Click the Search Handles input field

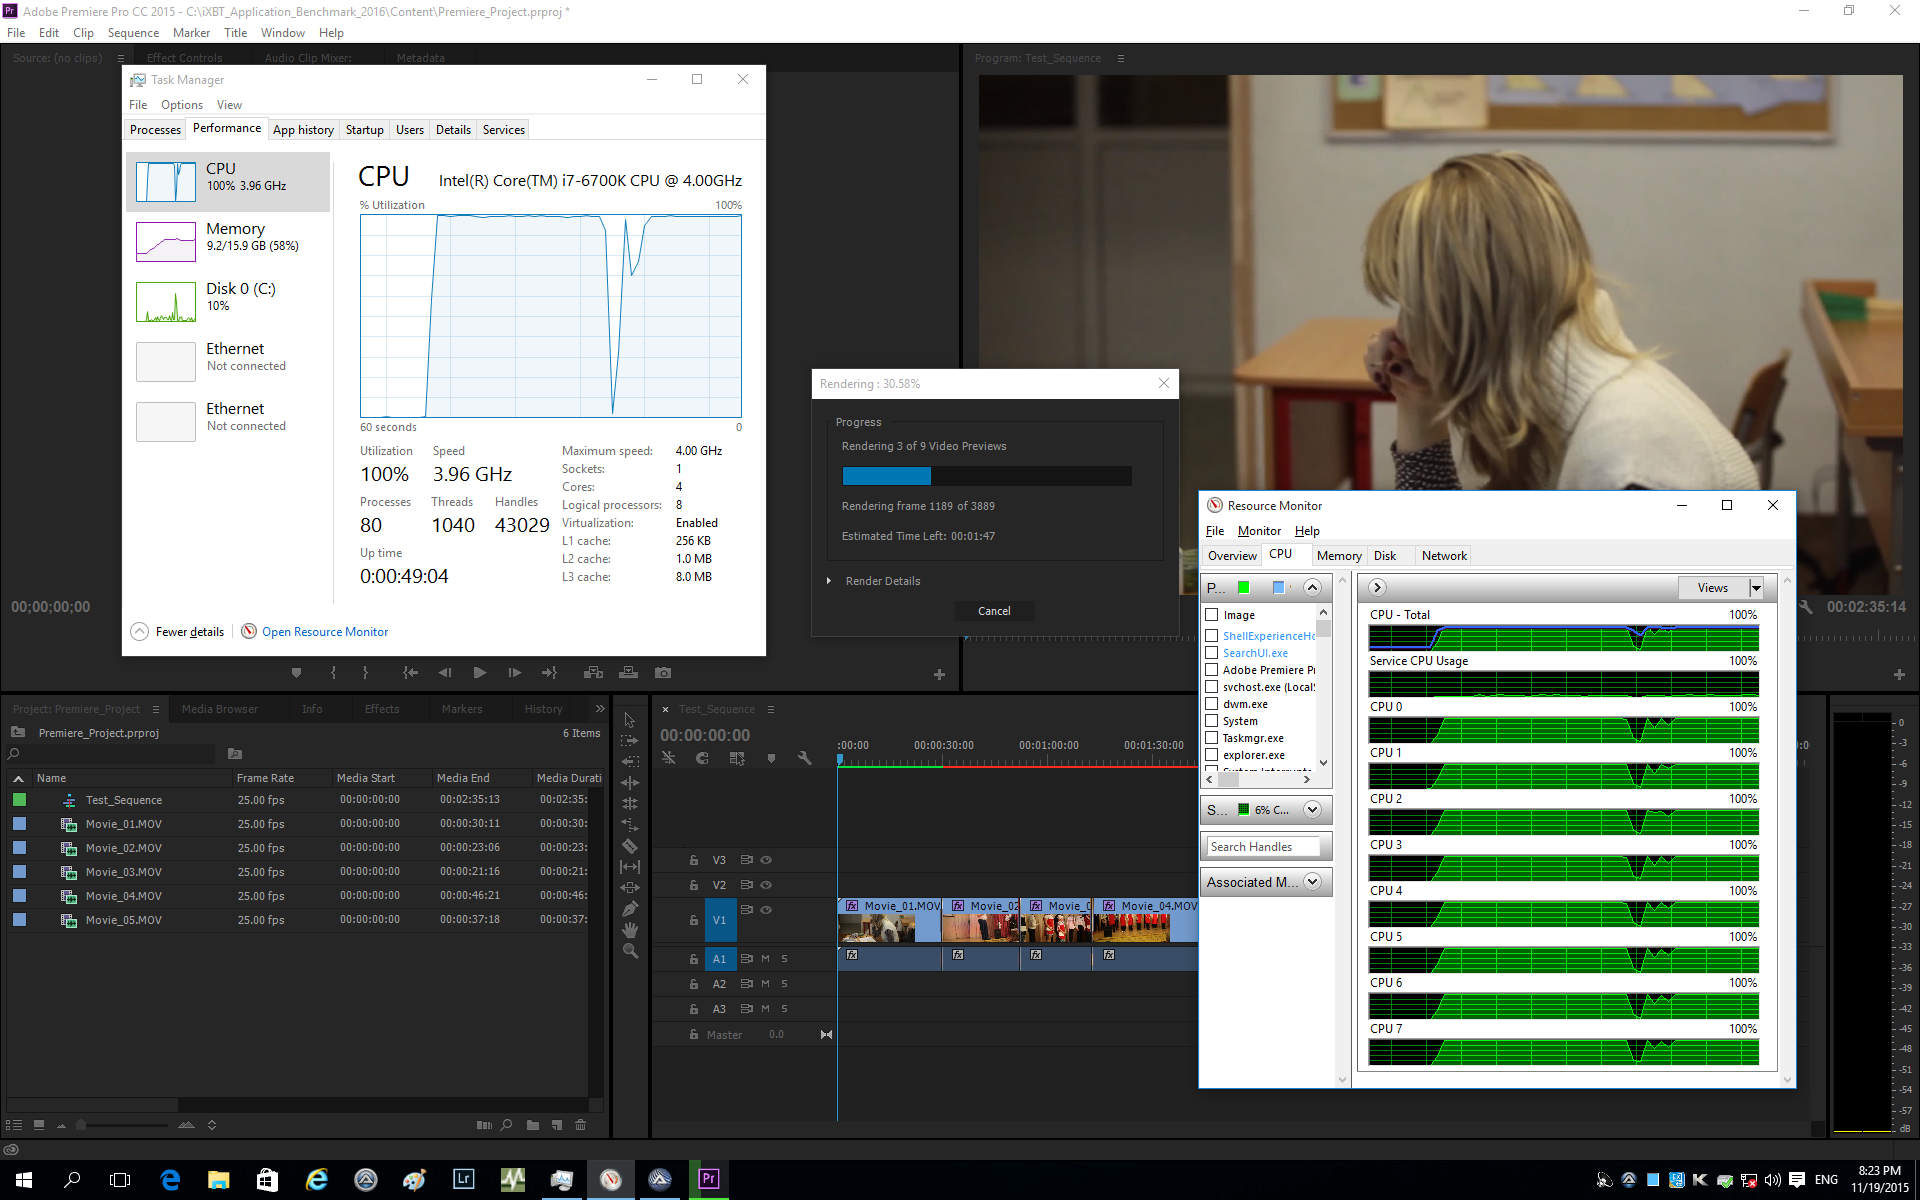pyautogui.click(x=1262, y=847)
